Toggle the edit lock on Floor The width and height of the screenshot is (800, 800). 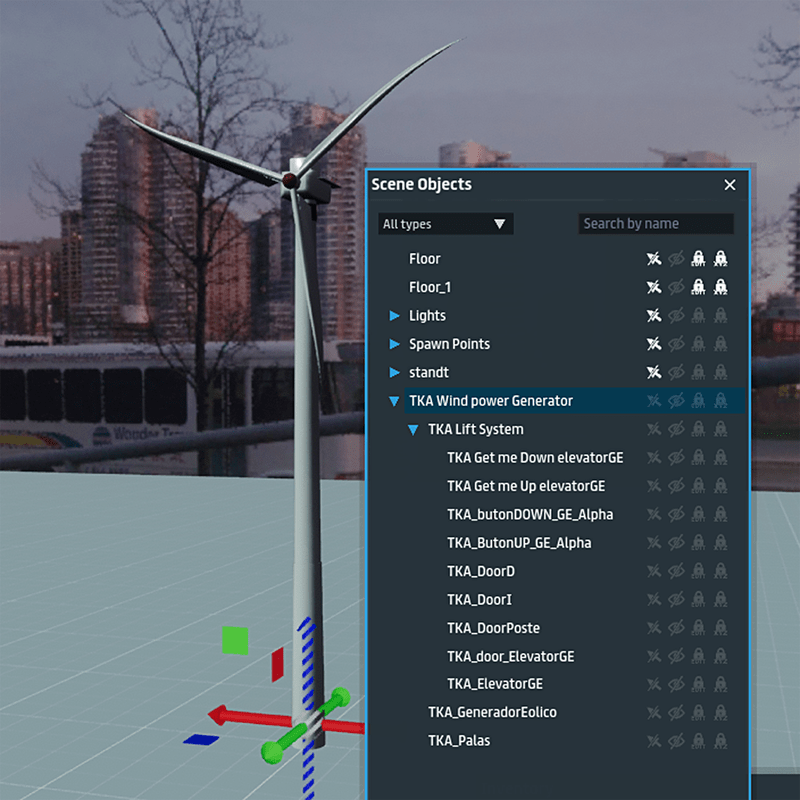coord(698,259)
